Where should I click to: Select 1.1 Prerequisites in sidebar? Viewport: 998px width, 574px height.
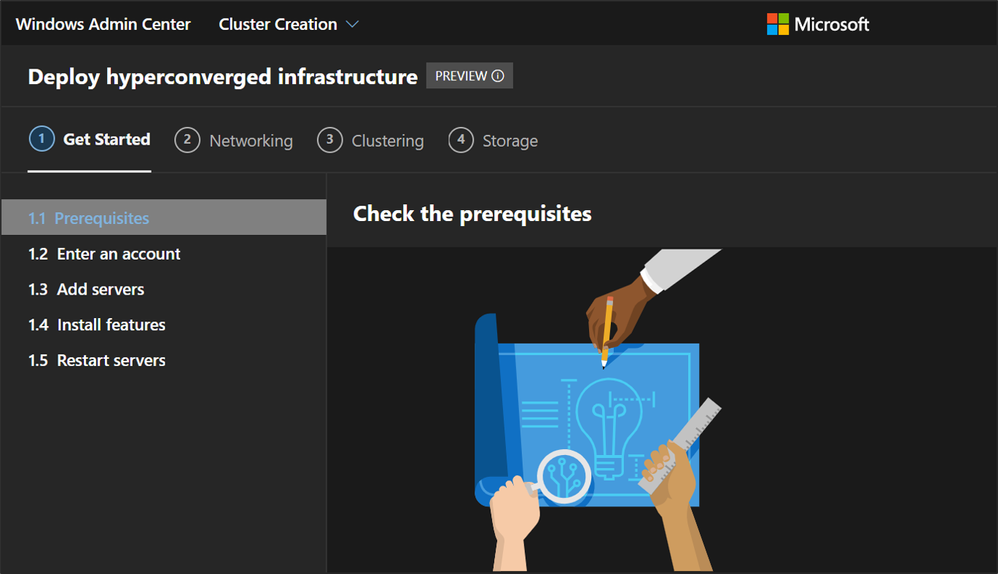pyautogui.click(x=102, y=218)
